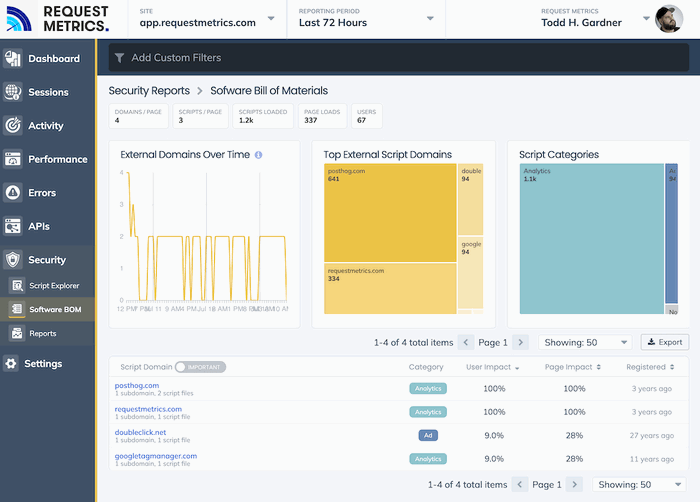Viewport: 700px width, 502px height.
Task: Open Activity from sidebar
Action: point(48,126)
